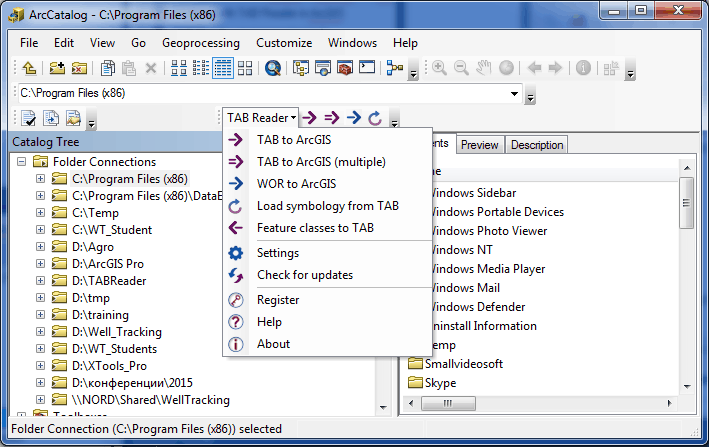Click the blue WOR to ArcGIS toolbar arrow
709x447 pixels.
tap(354, 118)
